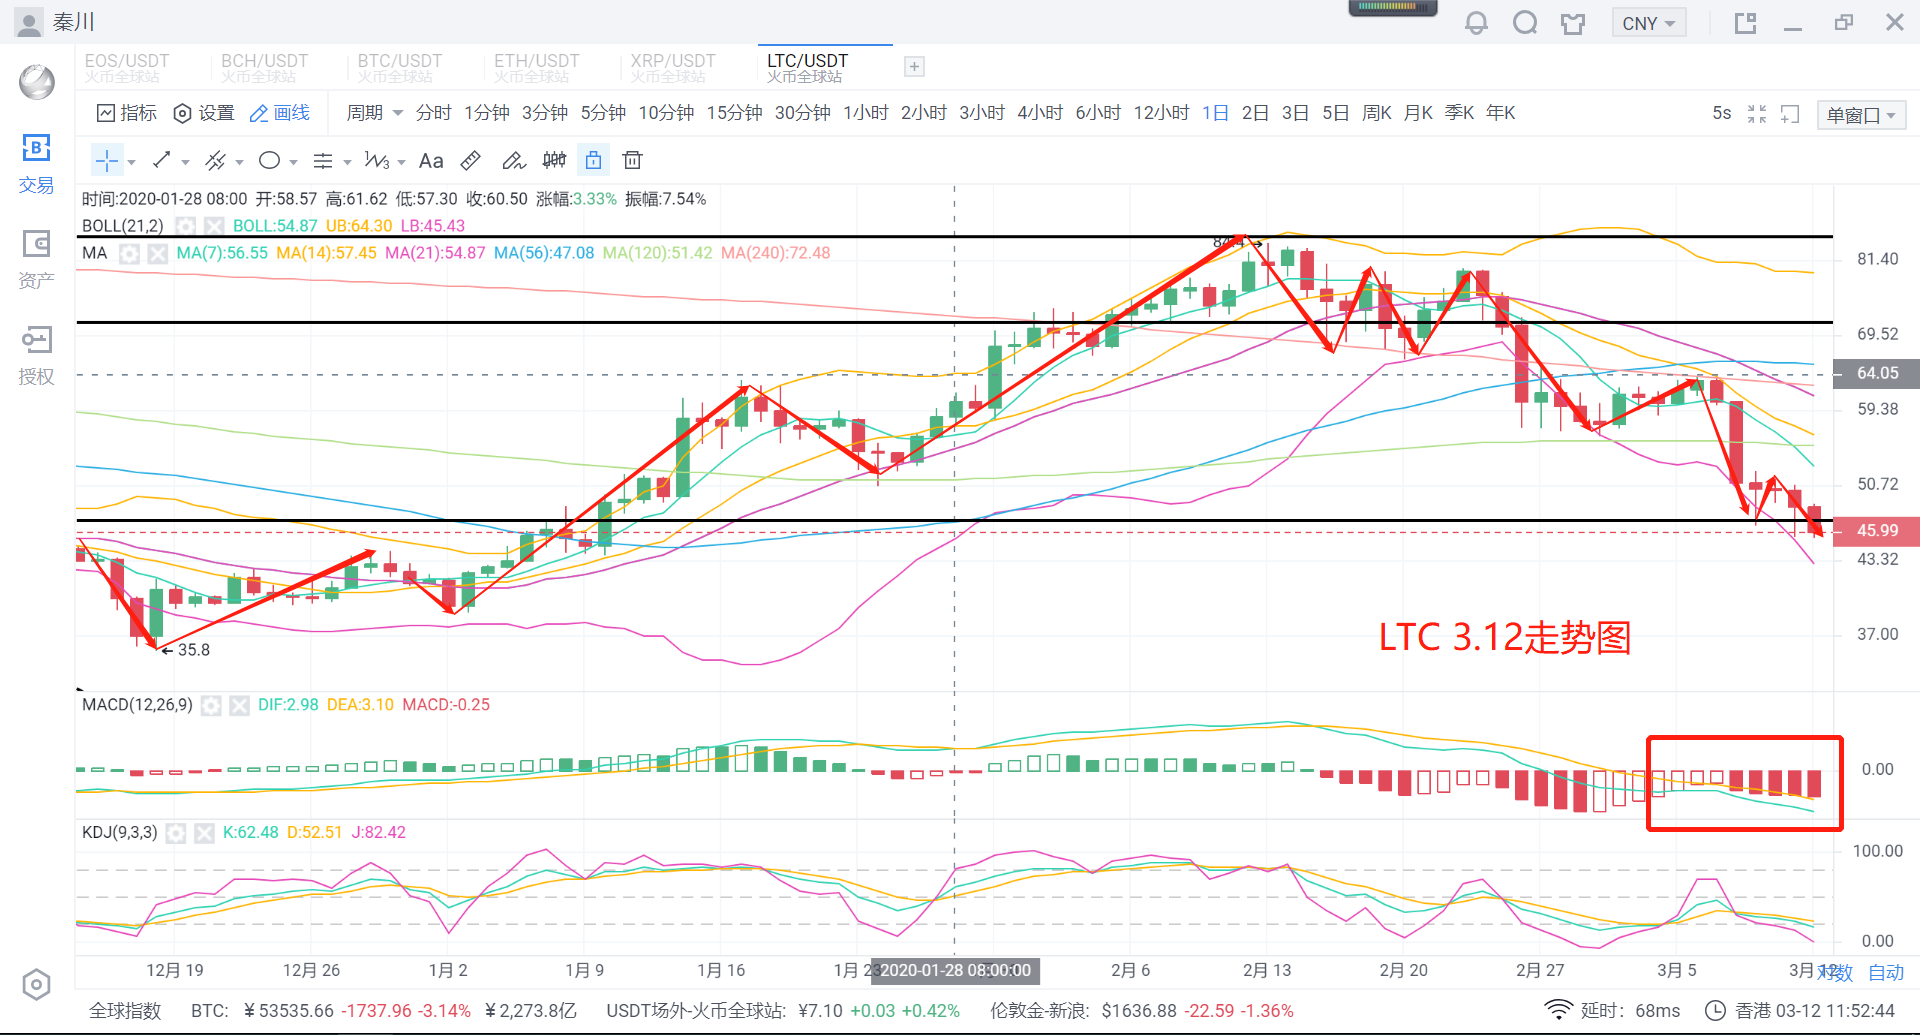
Task: Toggle the drawing lock icon
Action: point(593,160)
